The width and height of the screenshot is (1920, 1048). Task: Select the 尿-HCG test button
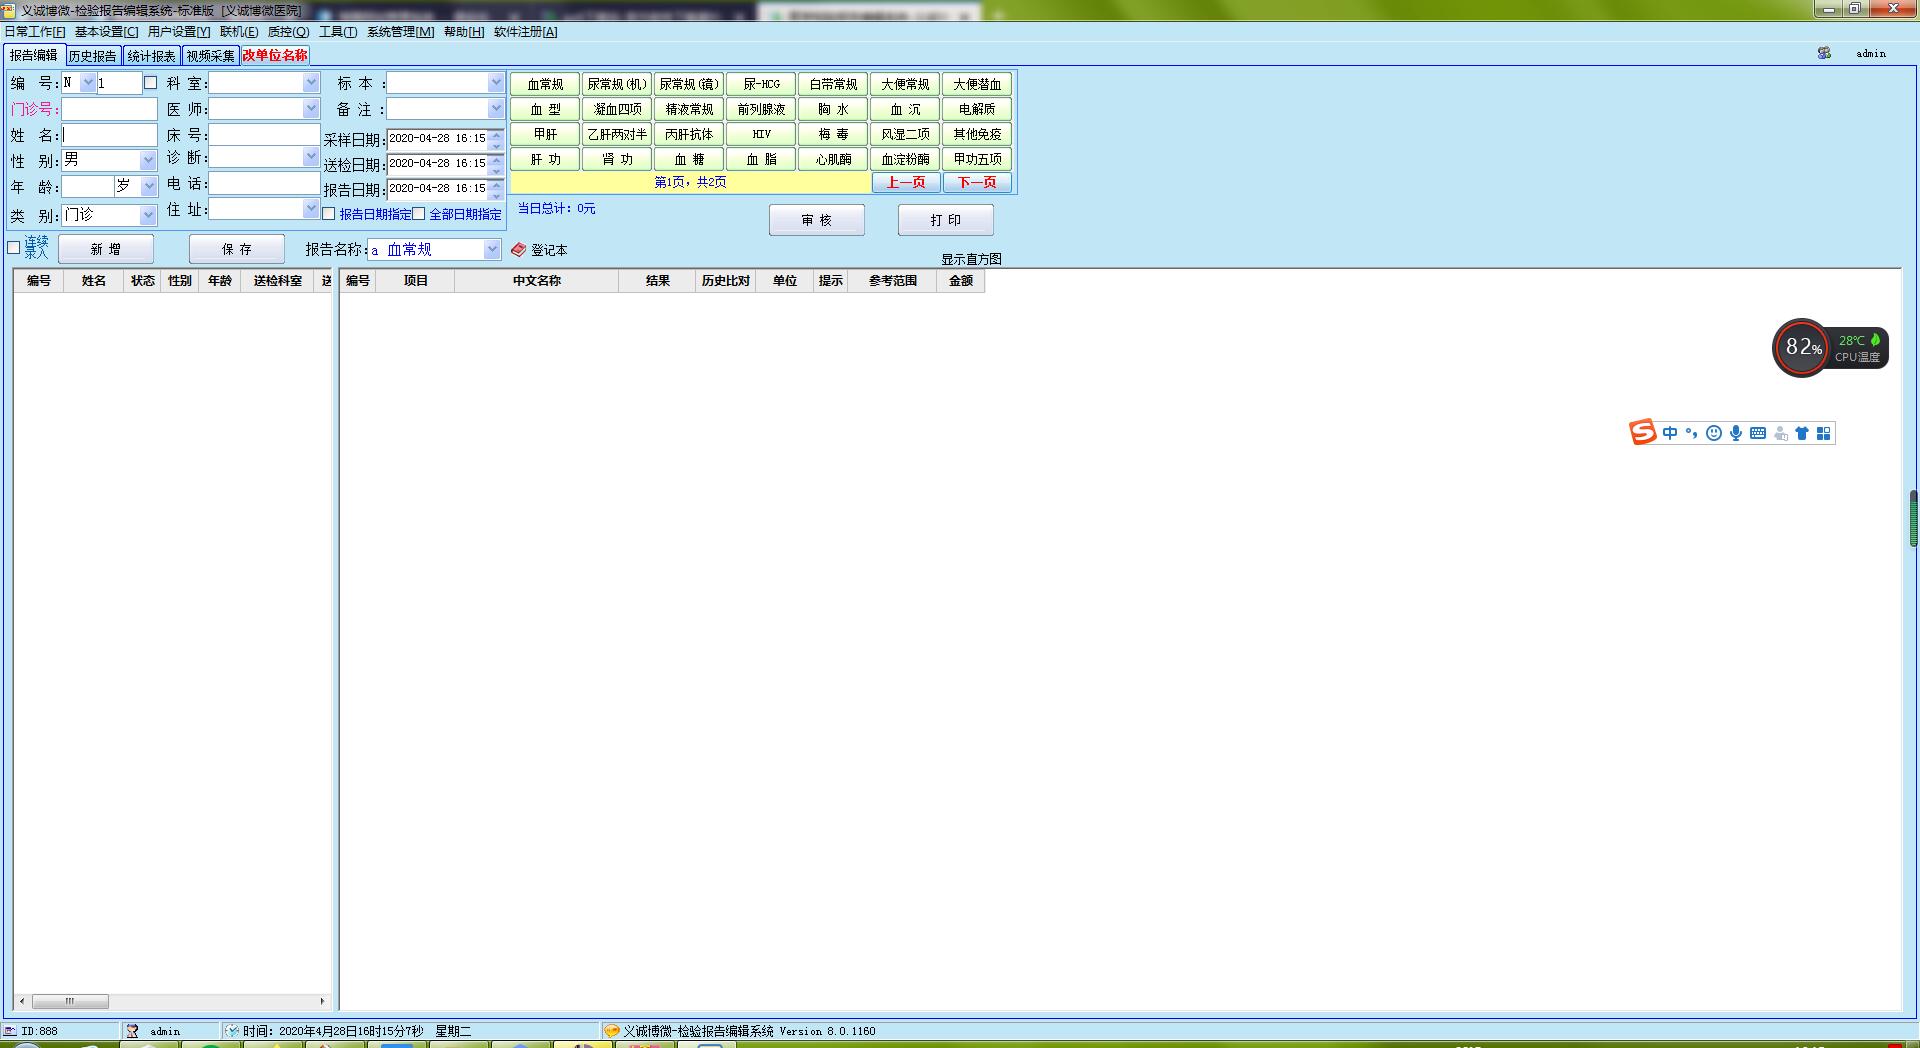(761, 85)
